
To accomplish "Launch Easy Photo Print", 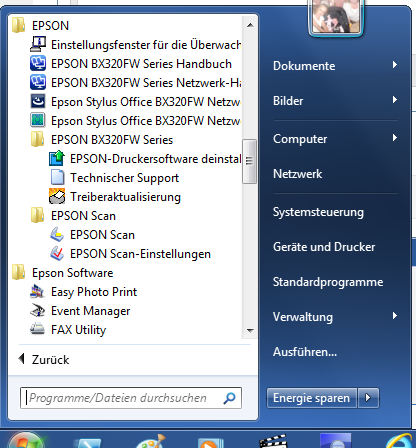I will pos(83,292).
